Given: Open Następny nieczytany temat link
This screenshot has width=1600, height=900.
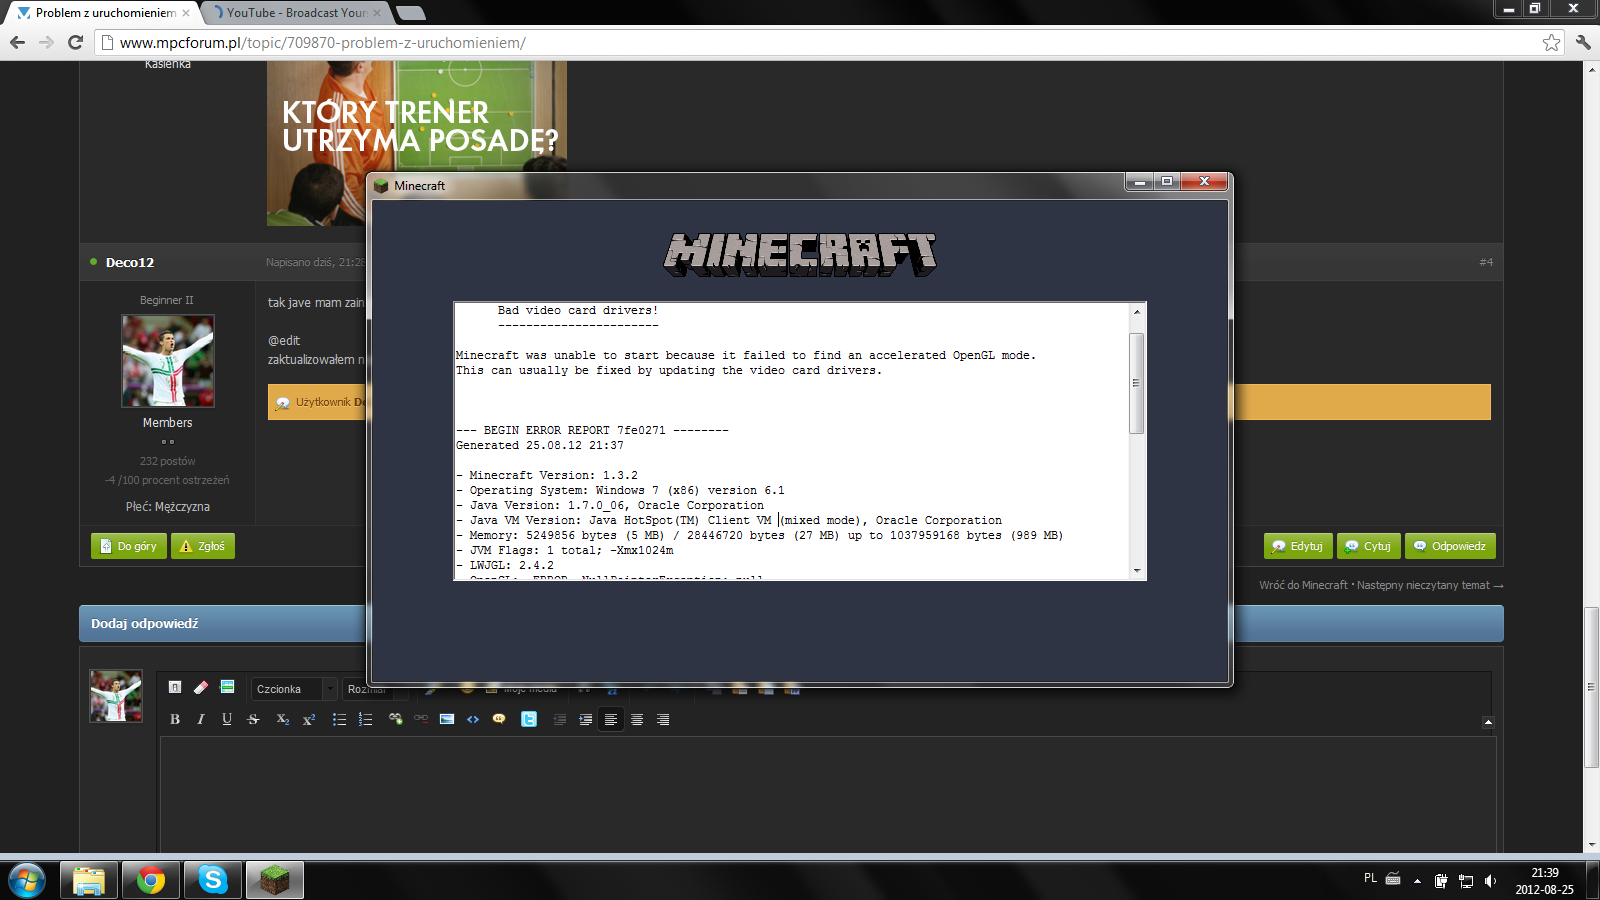Looking at the screenshot, I should pyautogui.click(x=1430, y=585).
